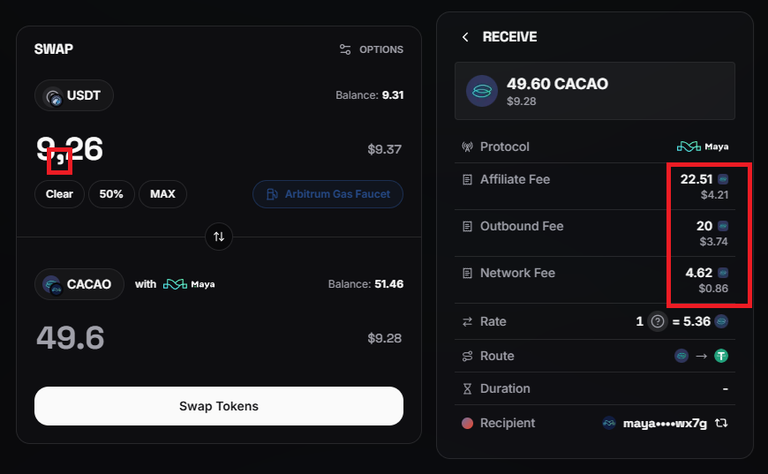Image resolution: width=768 pixels, height=474 pixels.
Task: Click the swap direction arrows icon
Action: (218, 237)
